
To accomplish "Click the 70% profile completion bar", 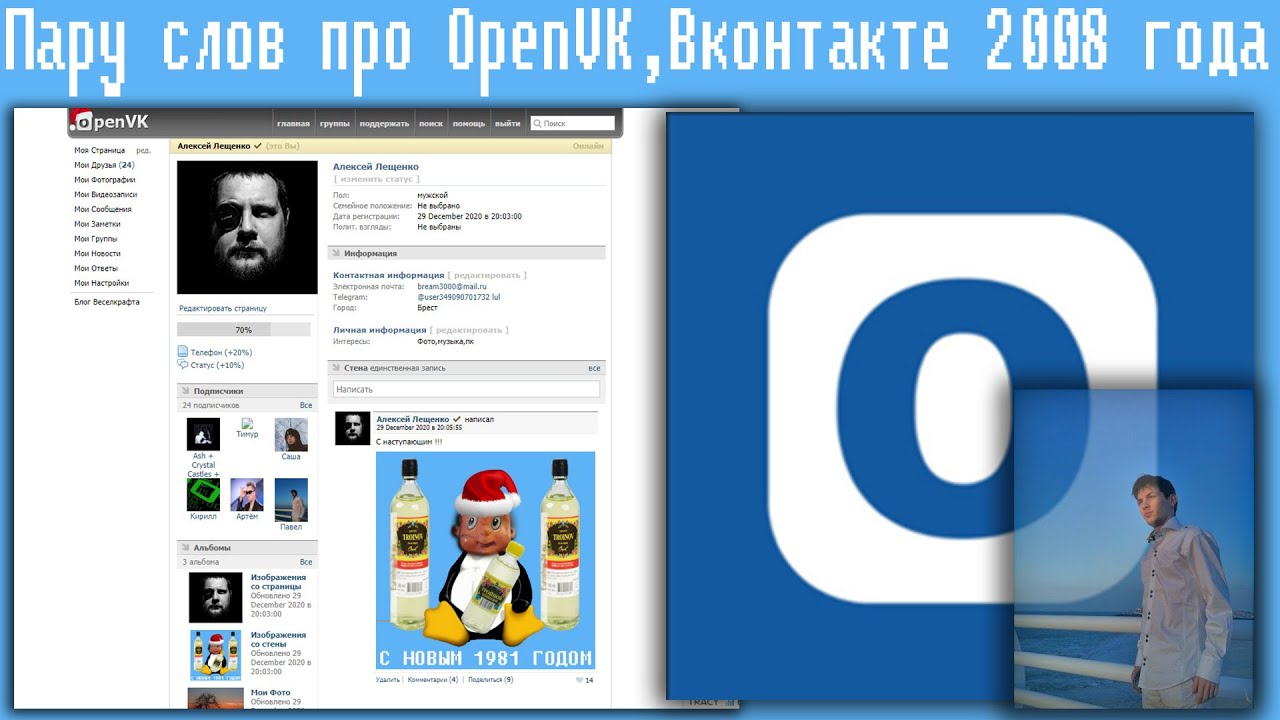I will point(244,330).
